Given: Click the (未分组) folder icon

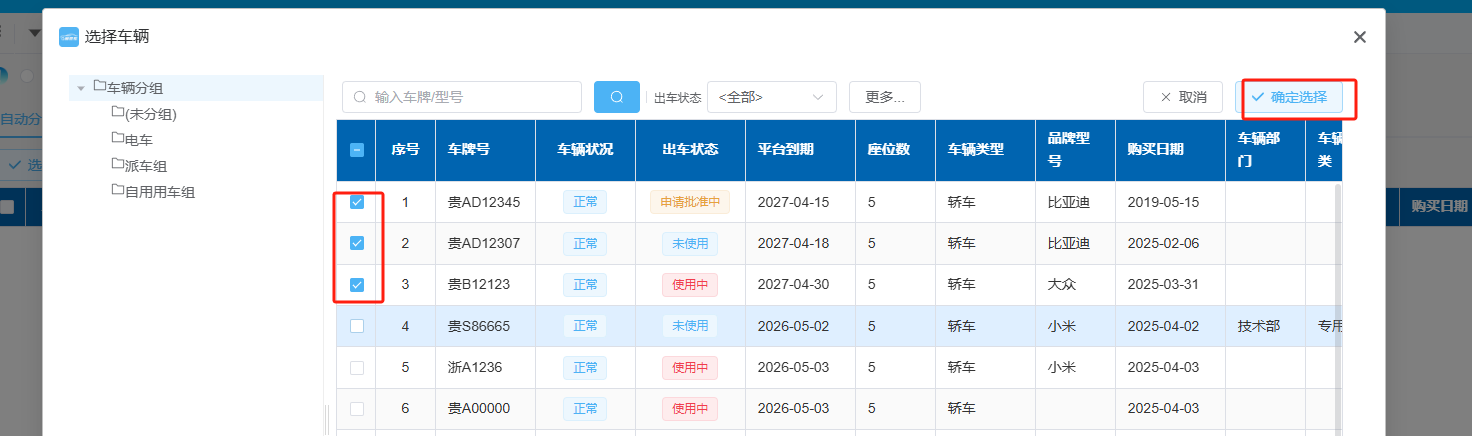Looking at the screenshot, I should click(118, 112).
